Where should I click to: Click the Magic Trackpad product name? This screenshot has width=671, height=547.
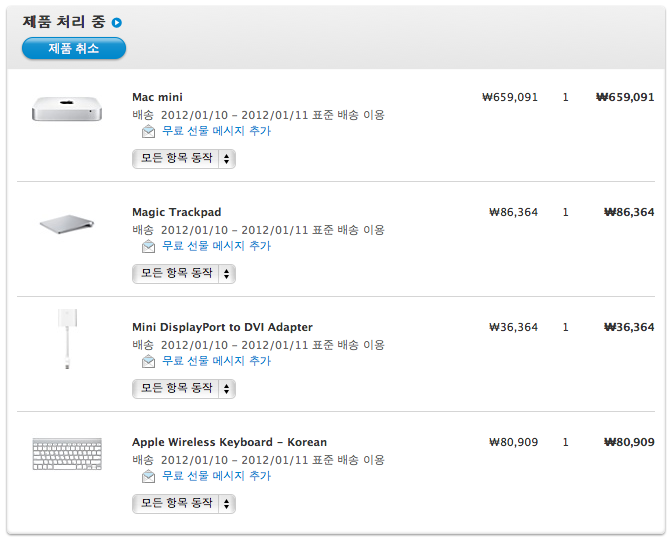click(x=177, y=213)
